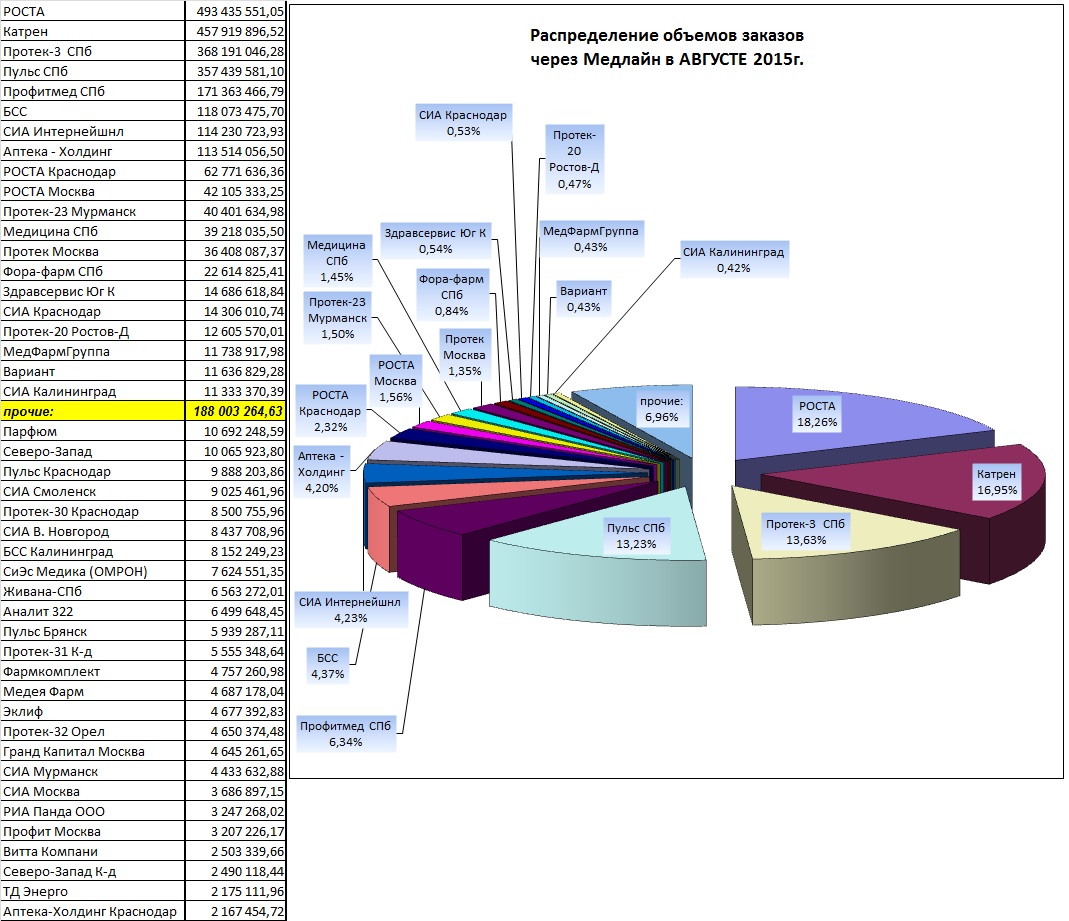Select the 'Здравсервис Юг К 0,54%' data label
The image size is (1069, 921).
[436, 241]
